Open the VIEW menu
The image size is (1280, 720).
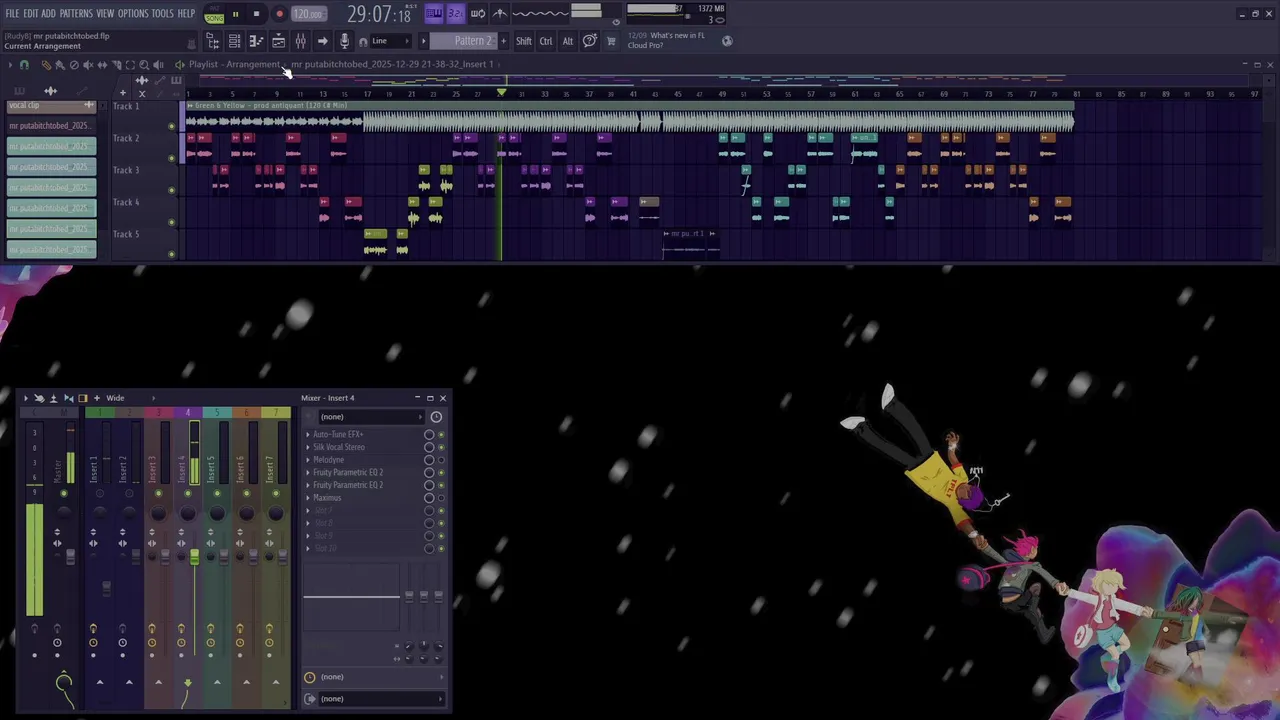105,13
